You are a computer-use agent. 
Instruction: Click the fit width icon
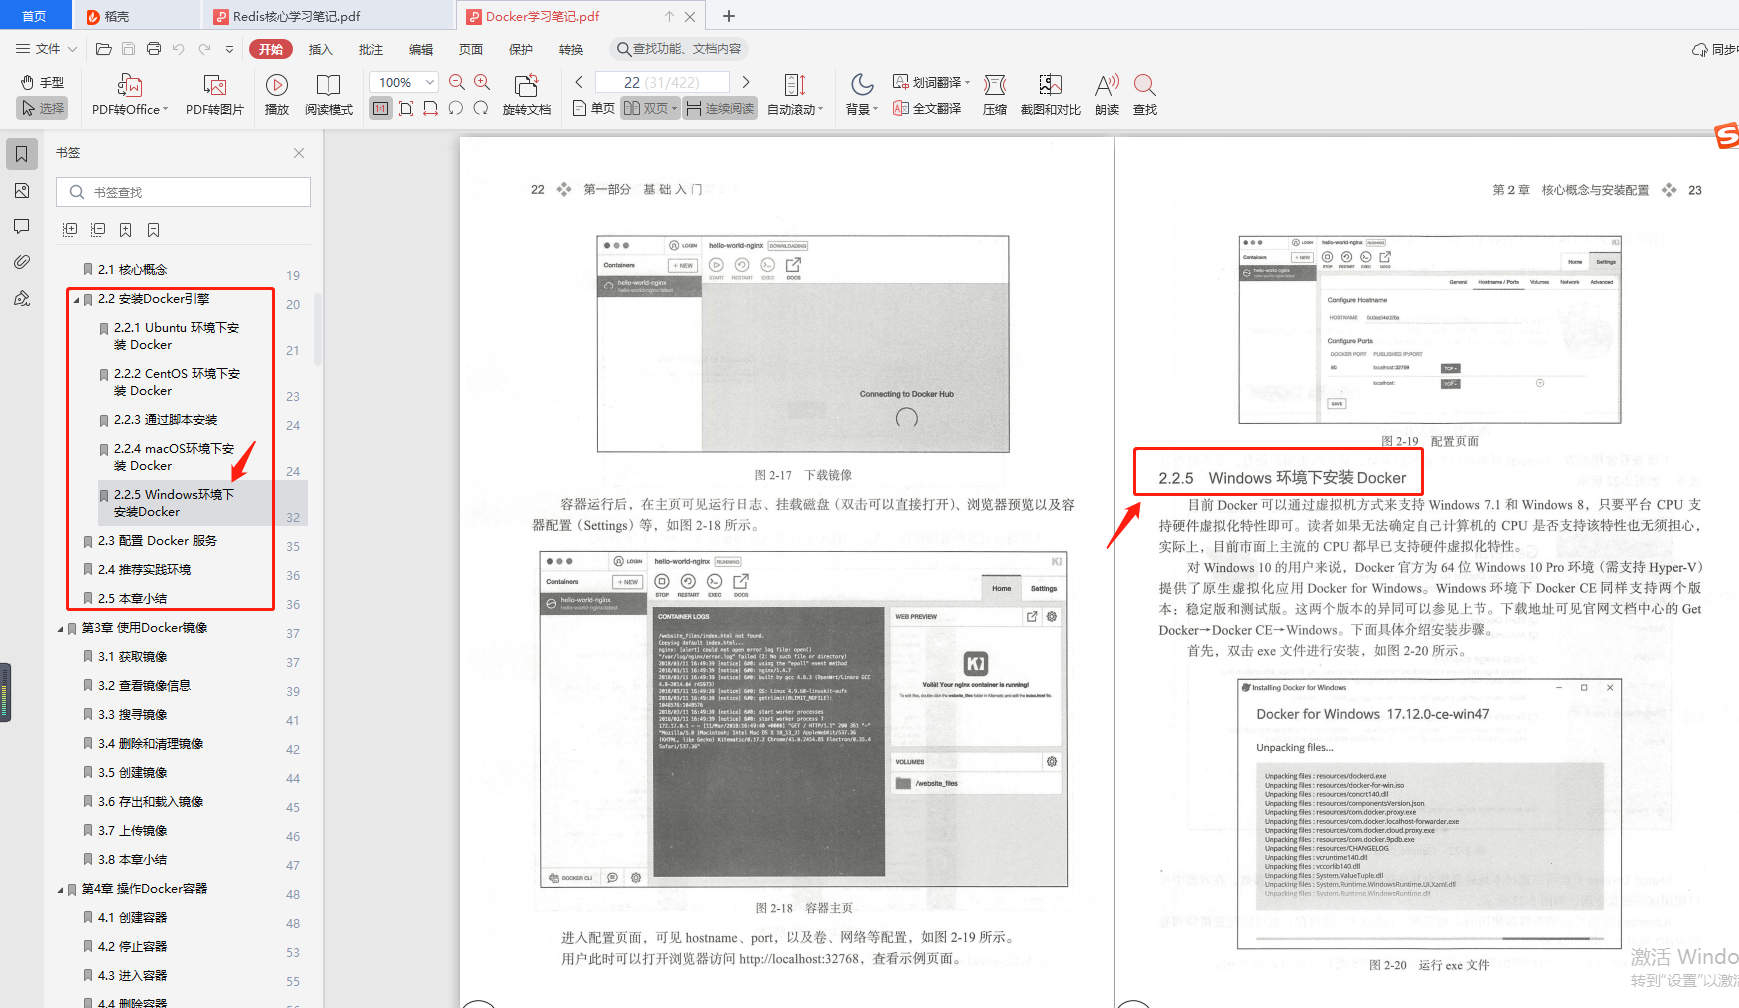click(x=431, y=108)
